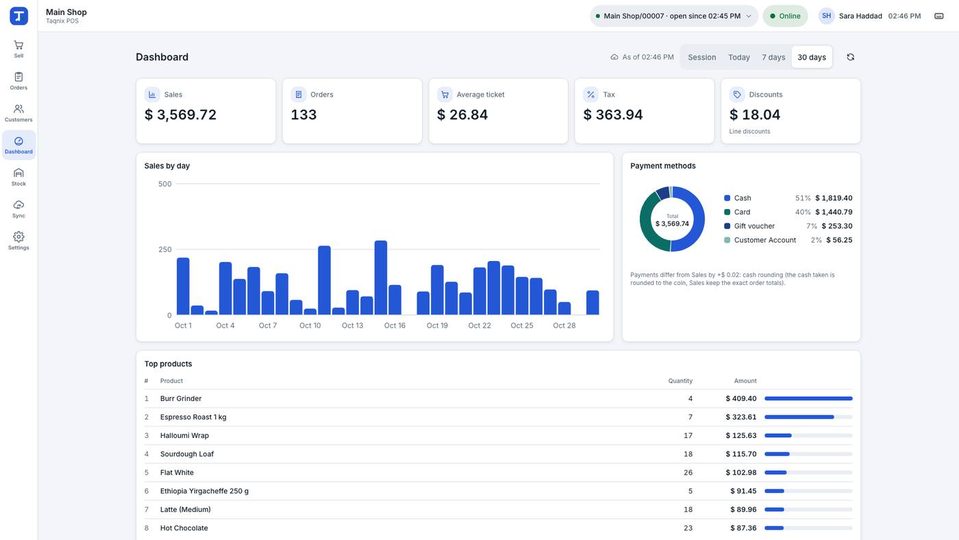Click the Product column header
959x540 pixels.
tap(171, 381)
